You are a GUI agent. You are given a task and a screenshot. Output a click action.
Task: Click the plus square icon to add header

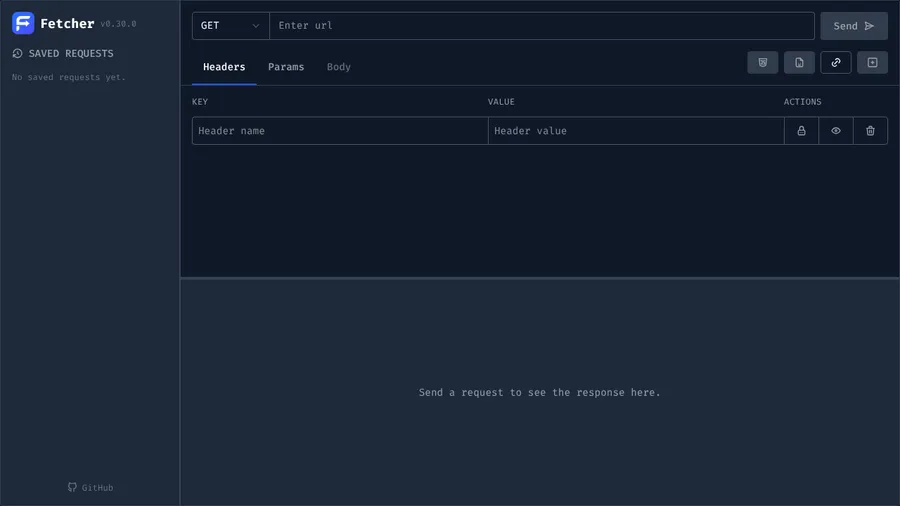pyautogui.click(x=872, y=63)
